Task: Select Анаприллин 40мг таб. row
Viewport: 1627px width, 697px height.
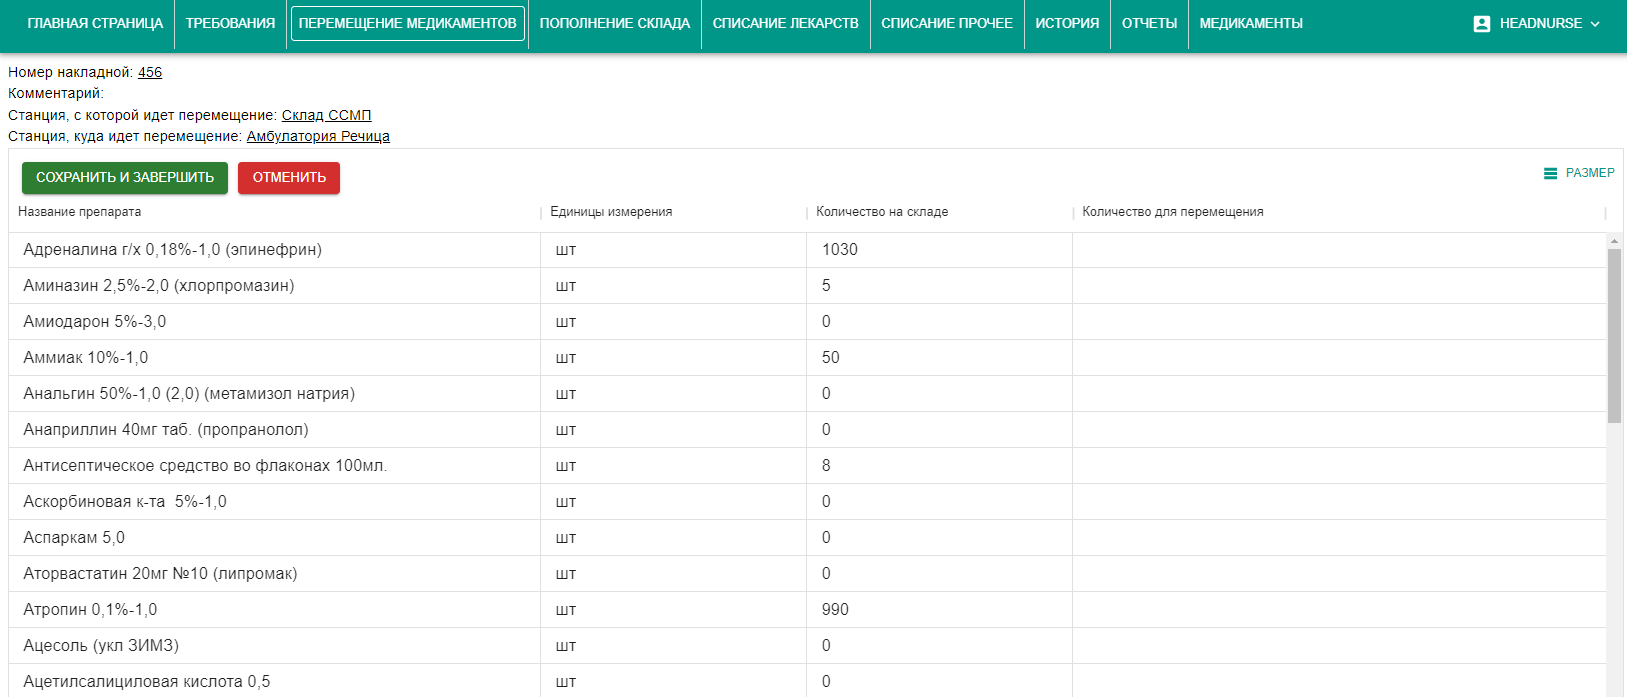Action: (807, 430)
